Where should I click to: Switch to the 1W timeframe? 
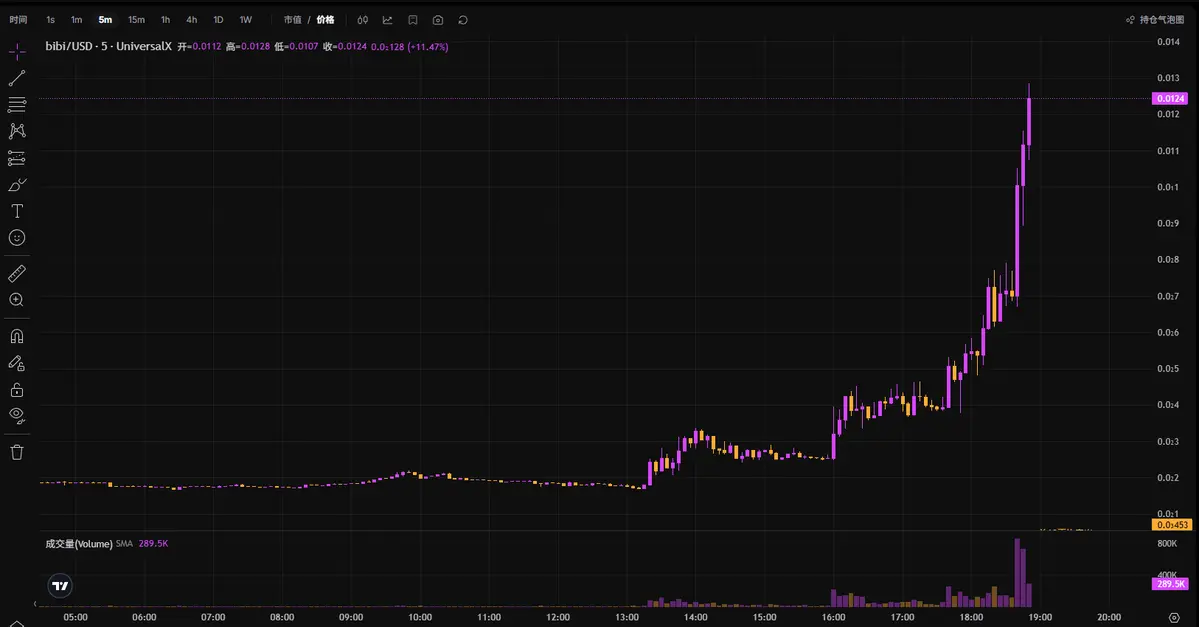point(245,20)
